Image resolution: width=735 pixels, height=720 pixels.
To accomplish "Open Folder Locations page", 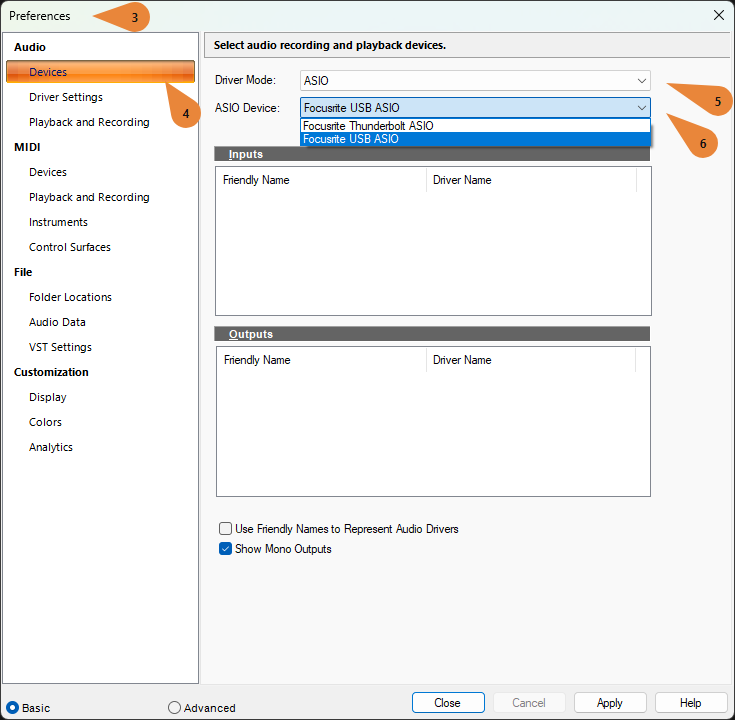I will (70, 297).
